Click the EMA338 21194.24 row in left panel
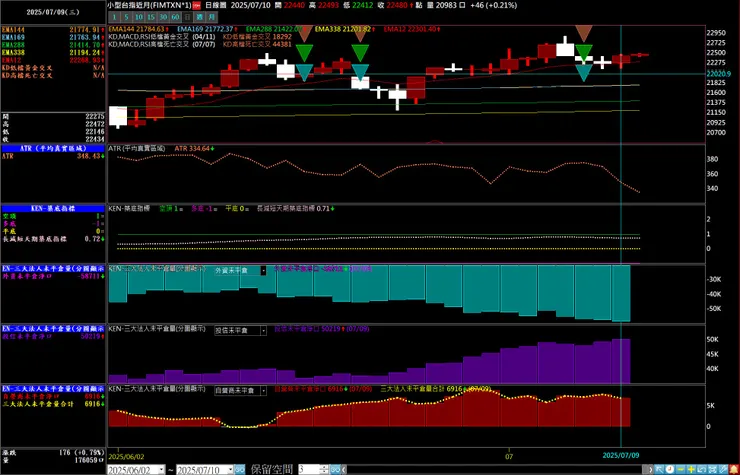This screenshot has height=475, width=740. (x=53, y=52)
